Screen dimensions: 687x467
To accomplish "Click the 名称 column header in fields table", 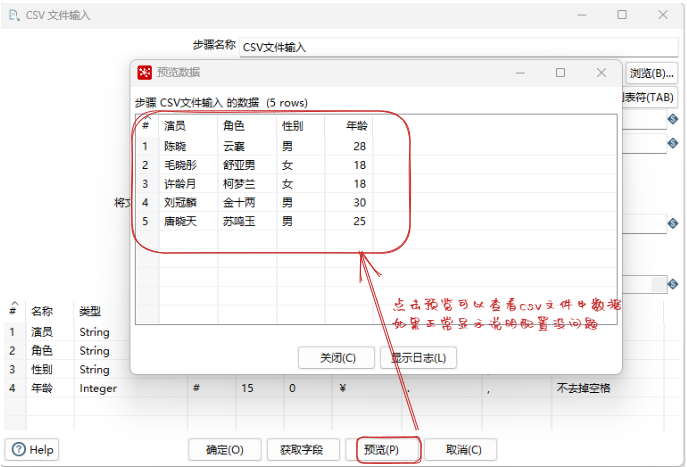I will click(42, 311).
